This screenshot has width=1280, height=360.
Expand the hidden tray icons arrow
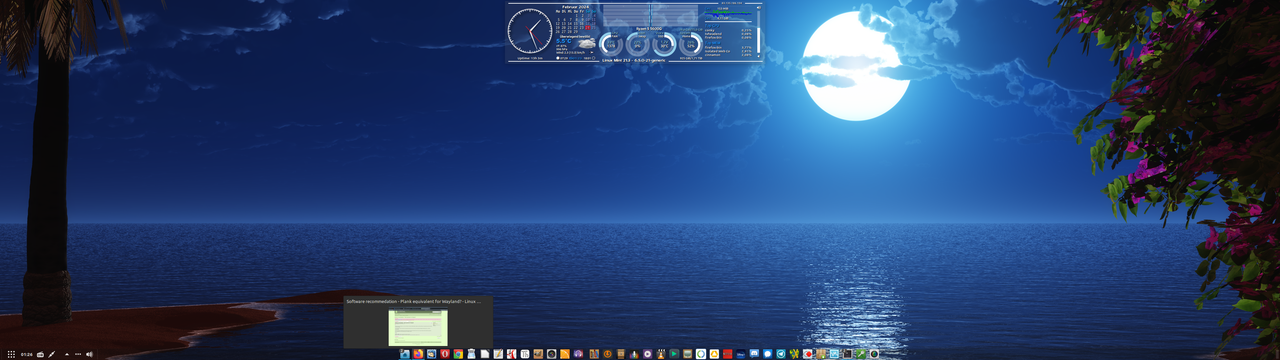(67, 354)
